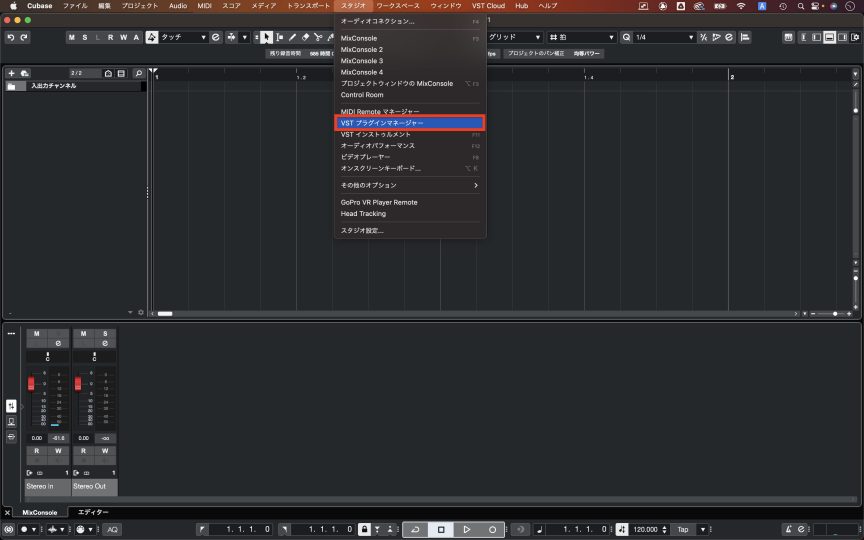Toggle the right zone visibility button
Screen dimensions: 864x540
click(843, 37)
